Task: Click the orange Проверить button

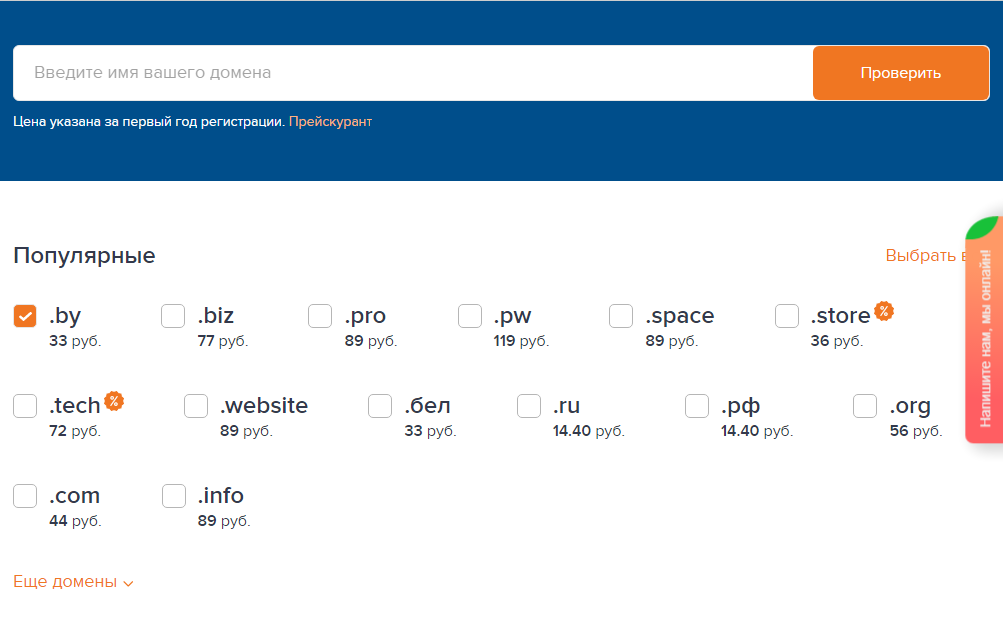Action: coord(901,73)
